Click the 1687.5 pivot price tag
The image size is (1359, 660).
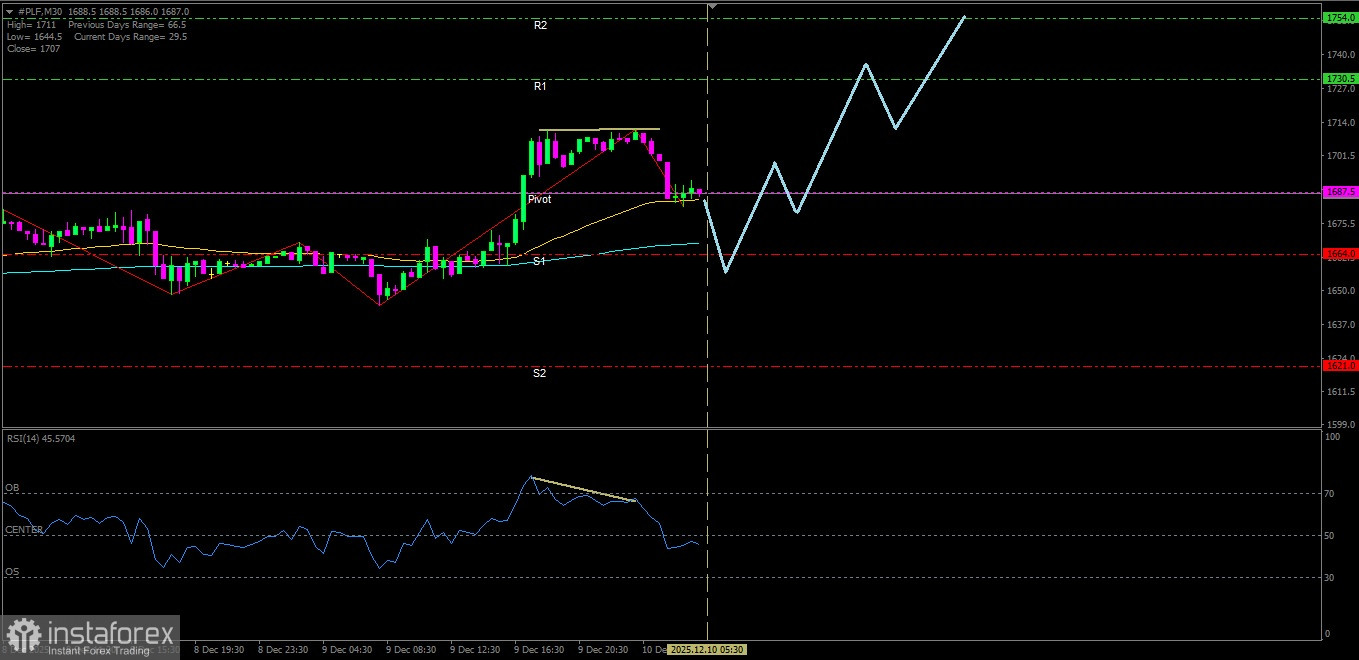point(1340,192)
